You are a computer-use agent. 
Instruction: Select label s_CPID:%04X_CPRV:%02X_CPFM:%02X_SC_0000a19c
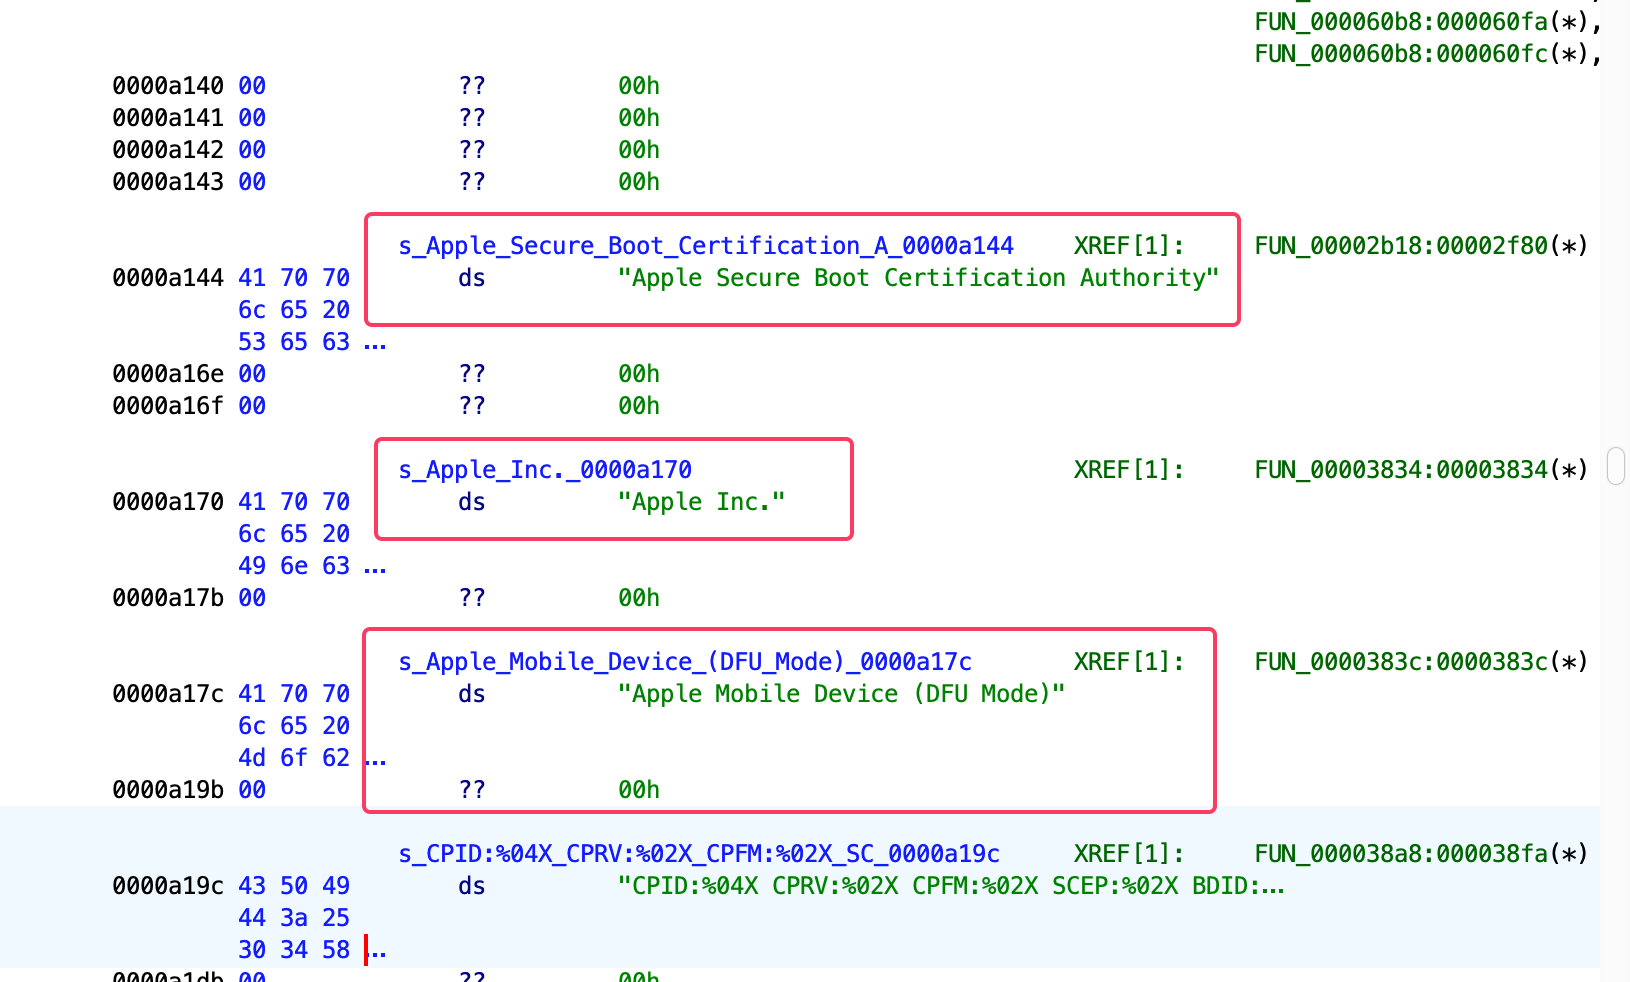tap(699, 854)
